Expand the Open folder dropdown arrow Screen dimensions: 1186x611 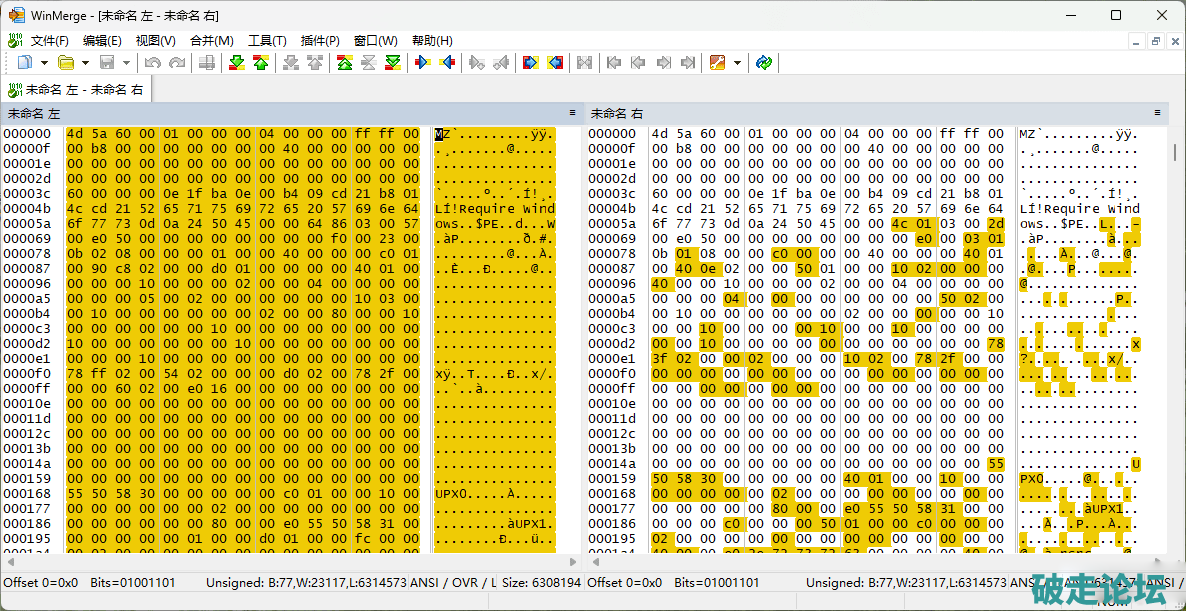(85, 63)
